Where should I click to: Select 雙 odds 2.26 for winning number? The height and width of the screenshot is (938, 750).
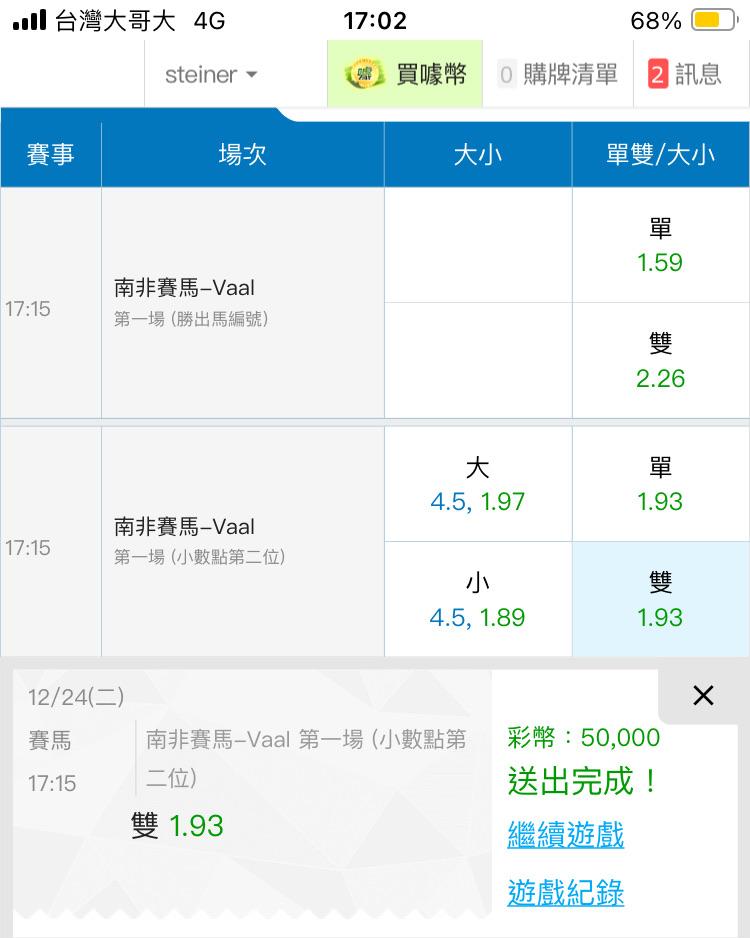click(660, 360)
